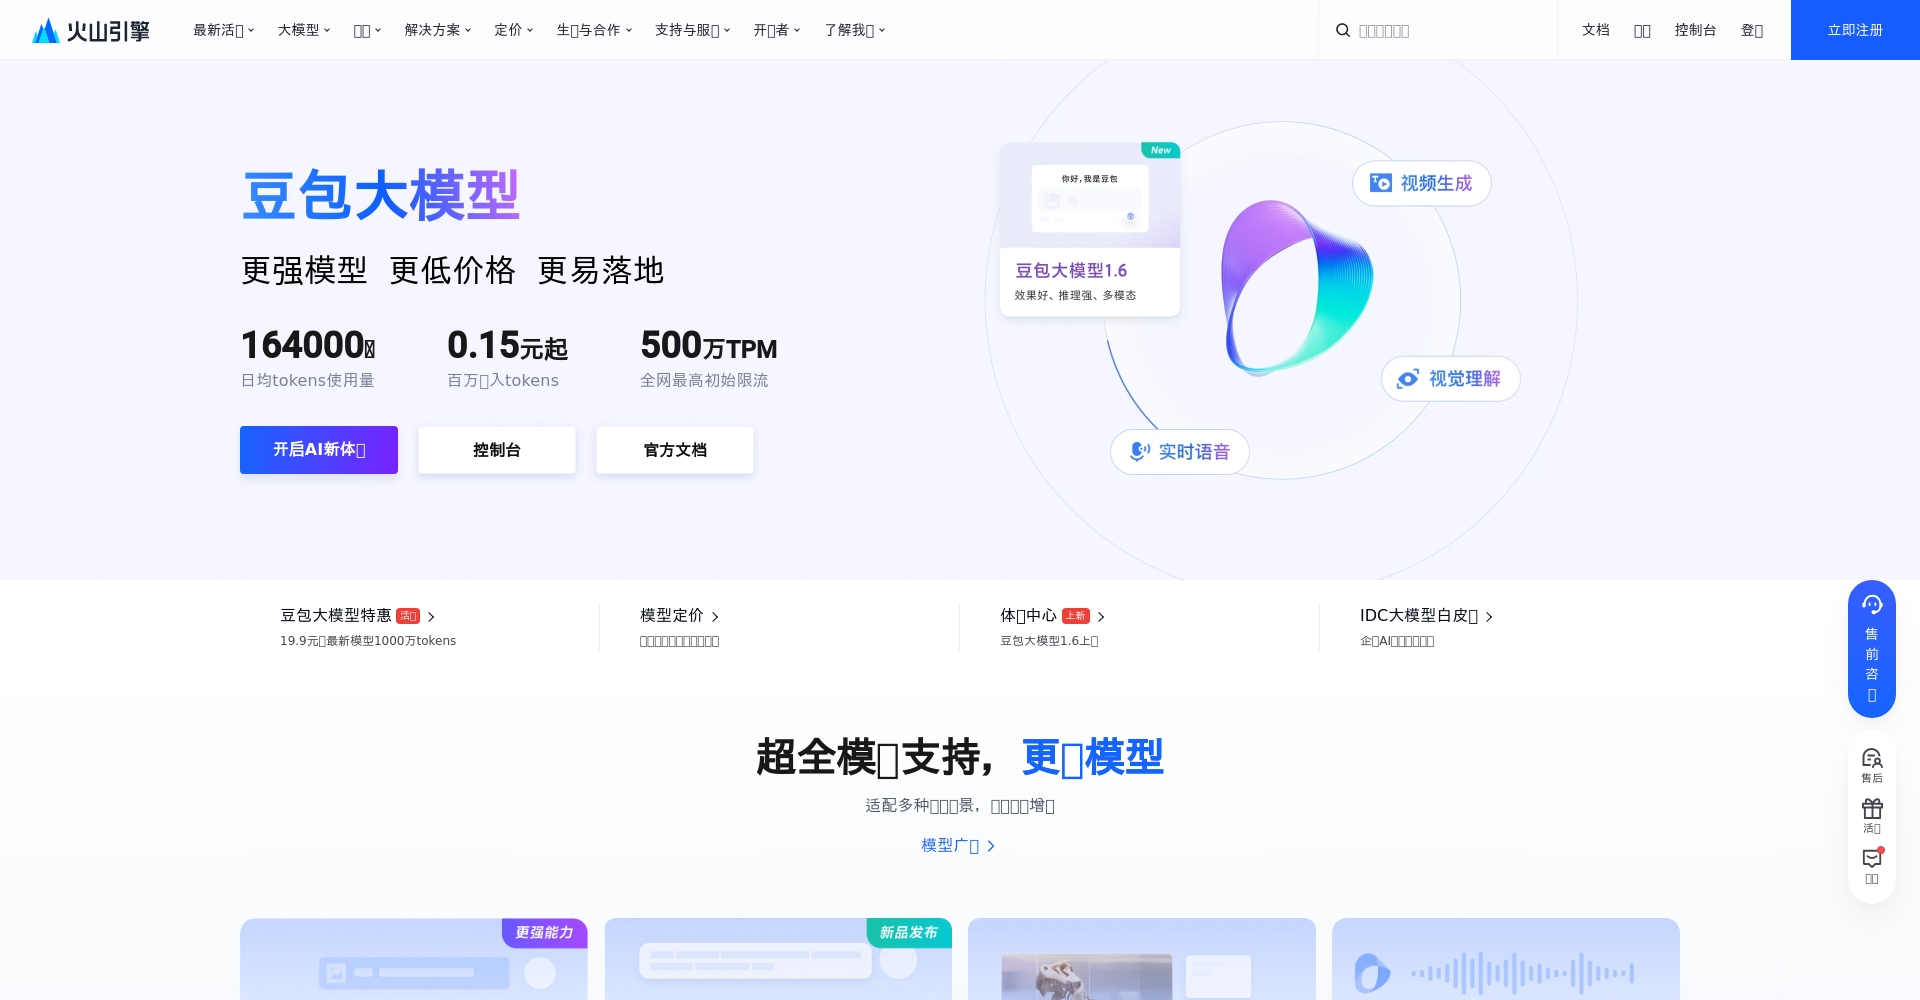Viewport: 1920px width, 1000px height.
Task: Open the audio waveform card
Action: [x=1506, y=959]
